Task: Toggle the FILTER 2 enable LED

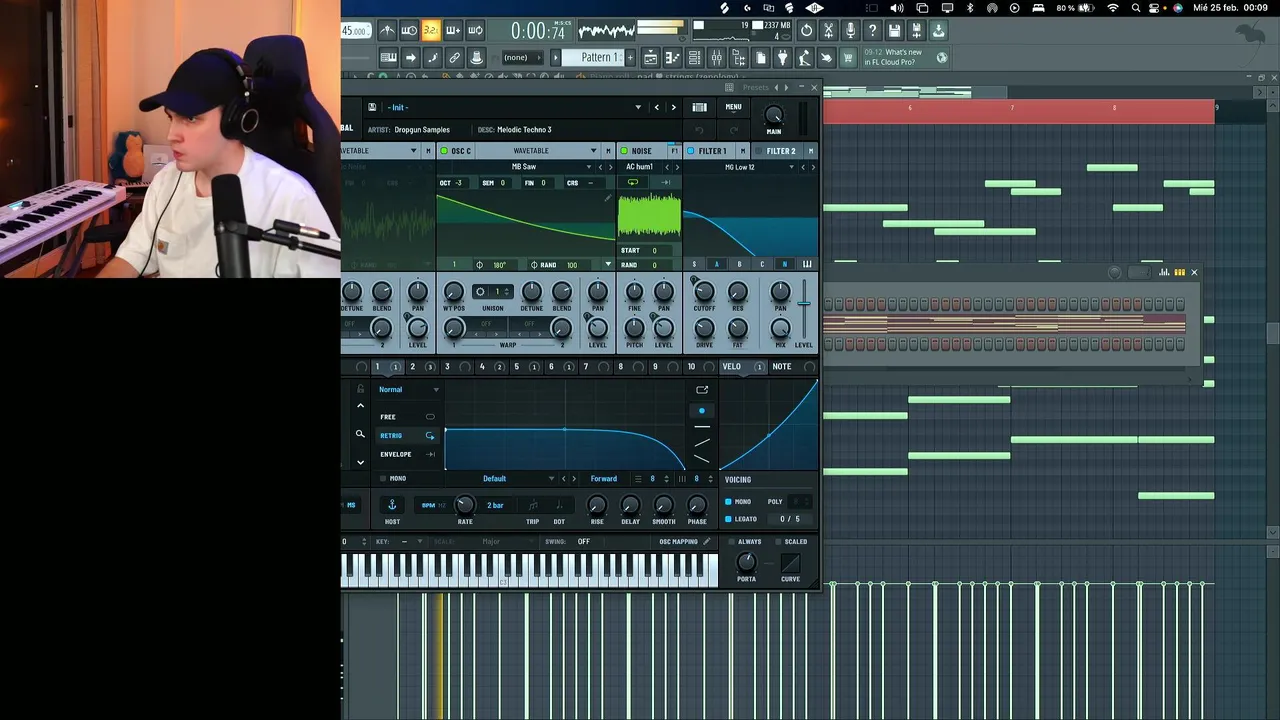Action: coord(760,151)
